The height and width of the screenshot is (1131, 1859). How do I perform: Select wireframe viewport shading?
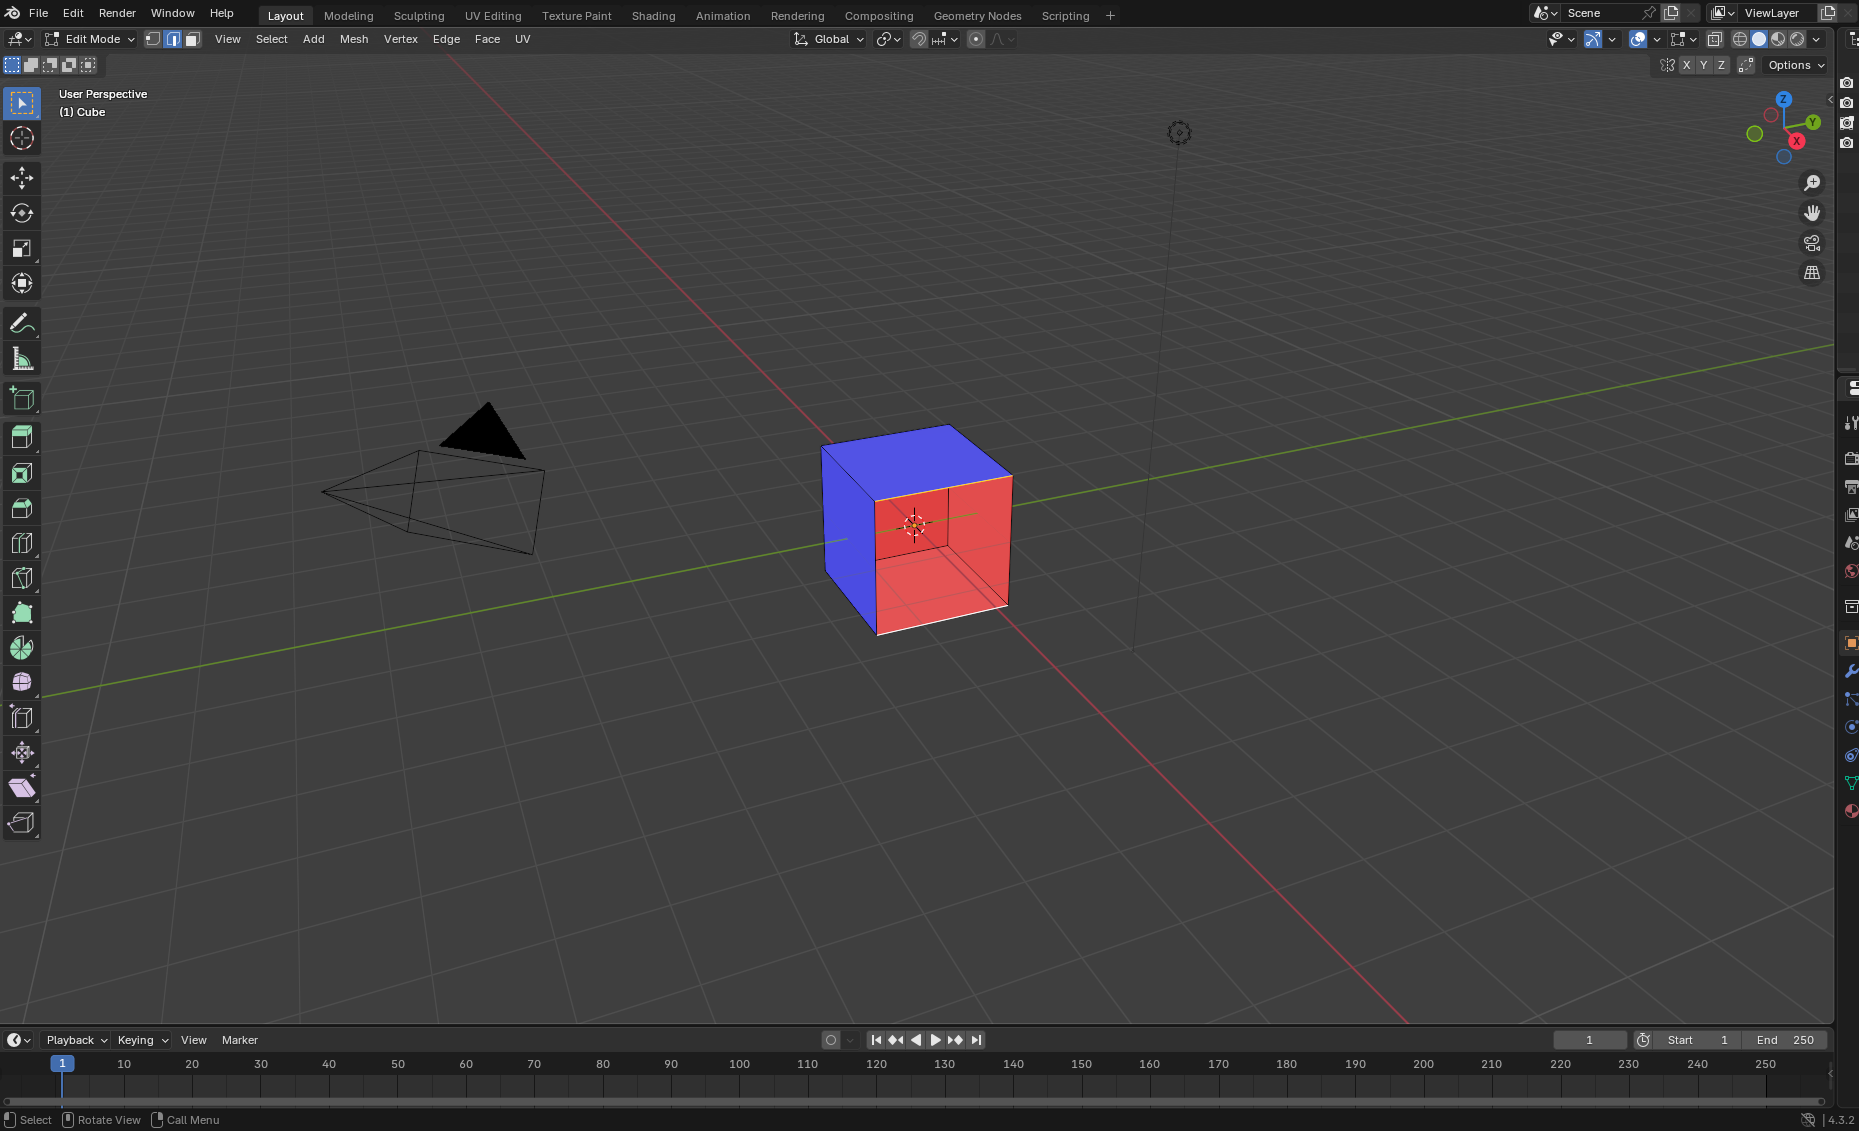click(x=1740, y=39)
